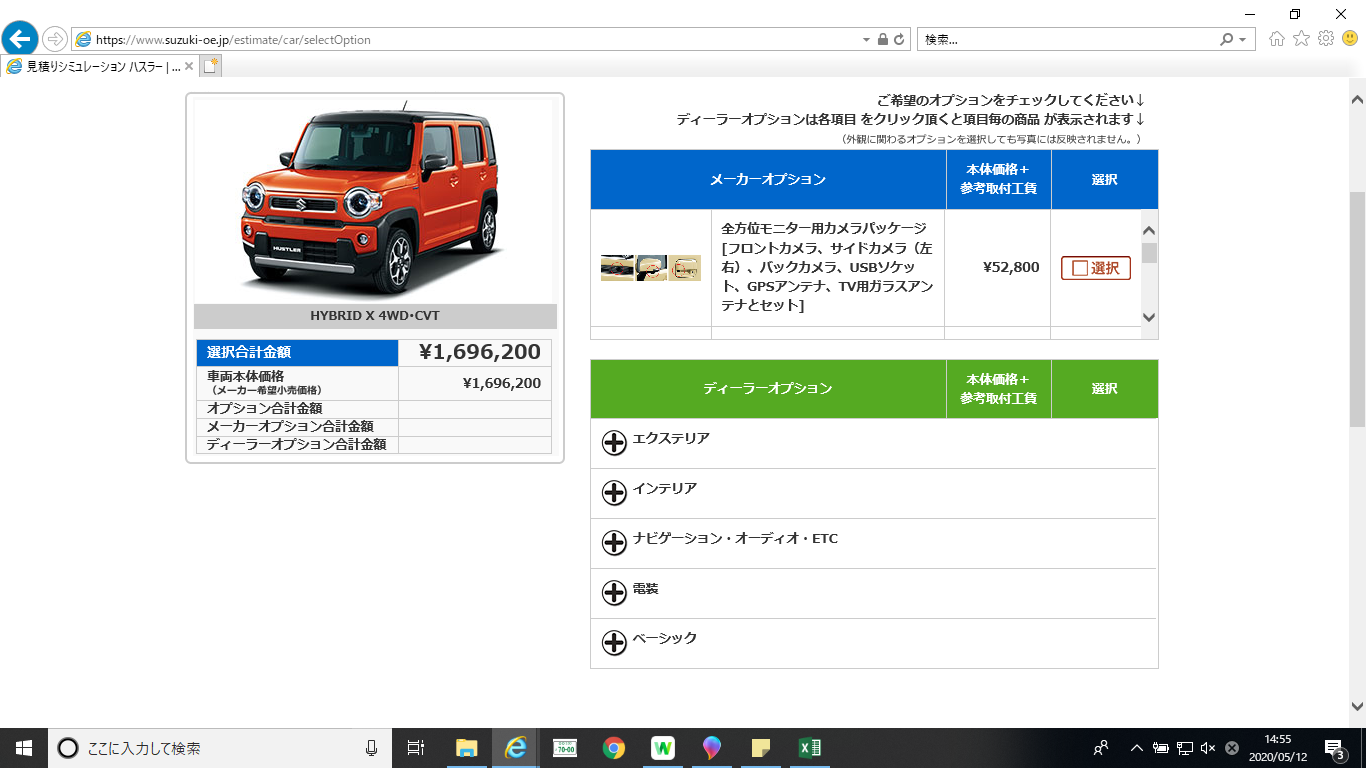Click the 車両本体価格 label
The width and height of the screenshot is (1366, 768).
pos(246,376)
